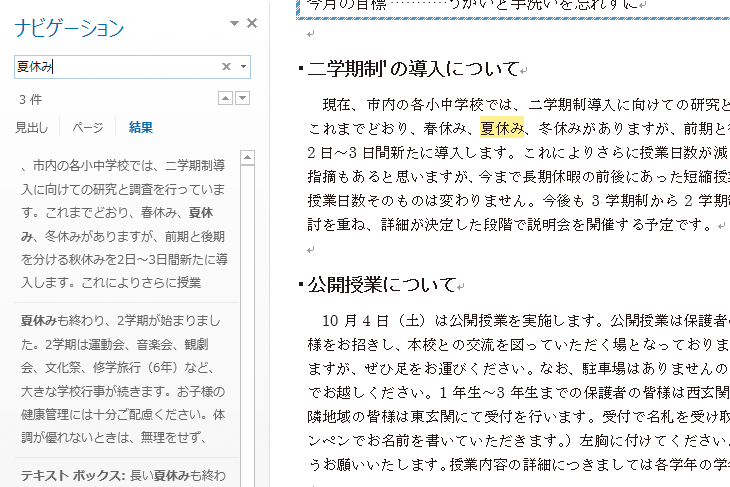Click the heading 公開授業について
The height and width of the screenshot is (487, 730).
382,284
